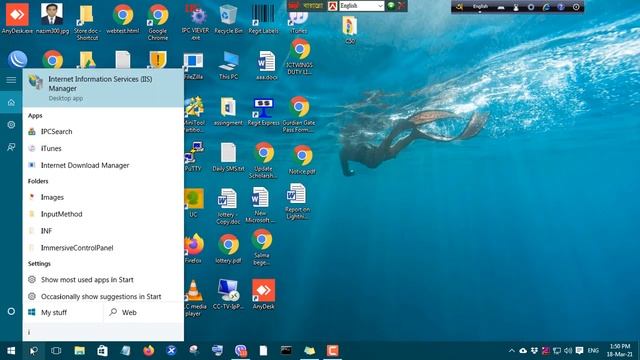
Task: Expand the hamburger menu in search panel
Action: tap(11, 80)
